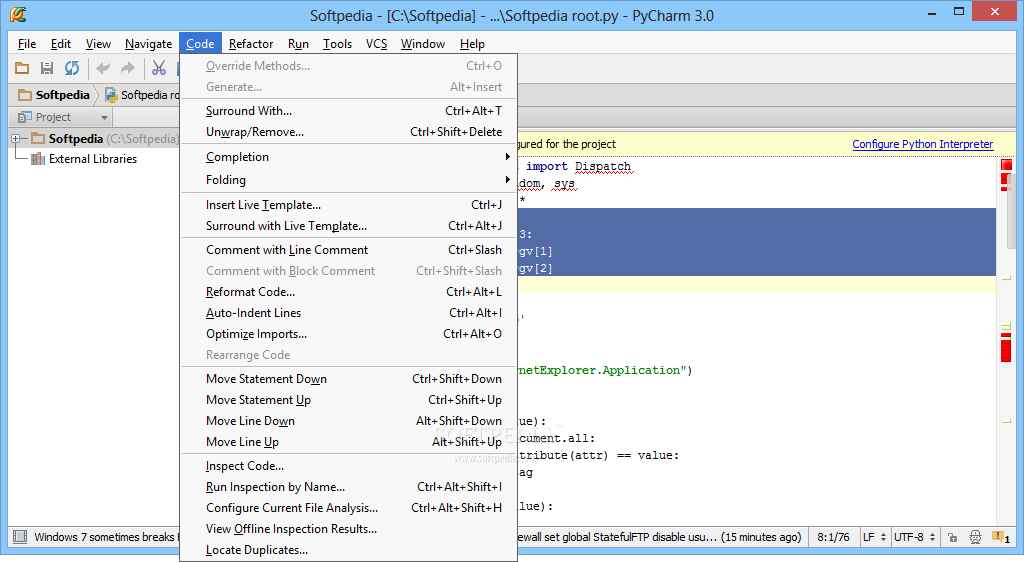Choose Auto-Indent Lines menu entry

pyautogui.click(x=349, y=313)
